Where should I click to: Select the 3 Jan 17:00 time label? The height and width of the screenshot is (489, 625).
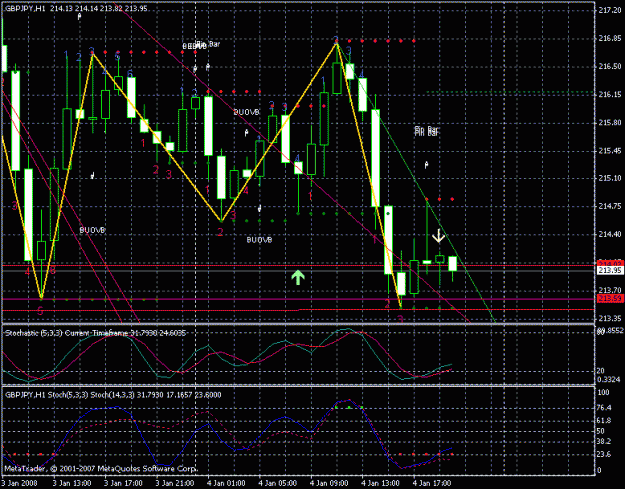[122, 483]
